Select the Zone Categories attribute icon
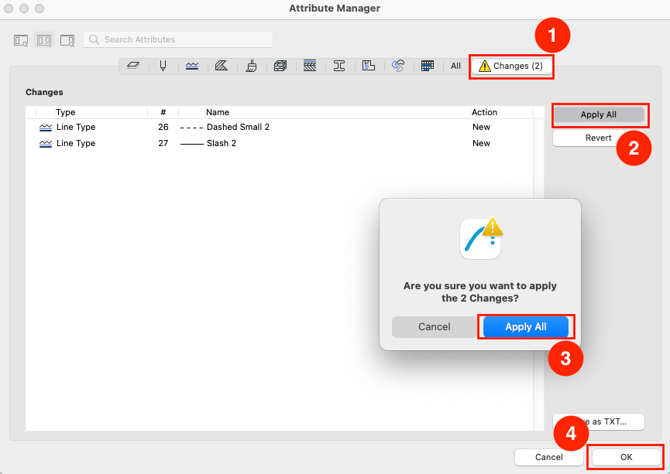 pyautogui.click(x=369, y=66)
